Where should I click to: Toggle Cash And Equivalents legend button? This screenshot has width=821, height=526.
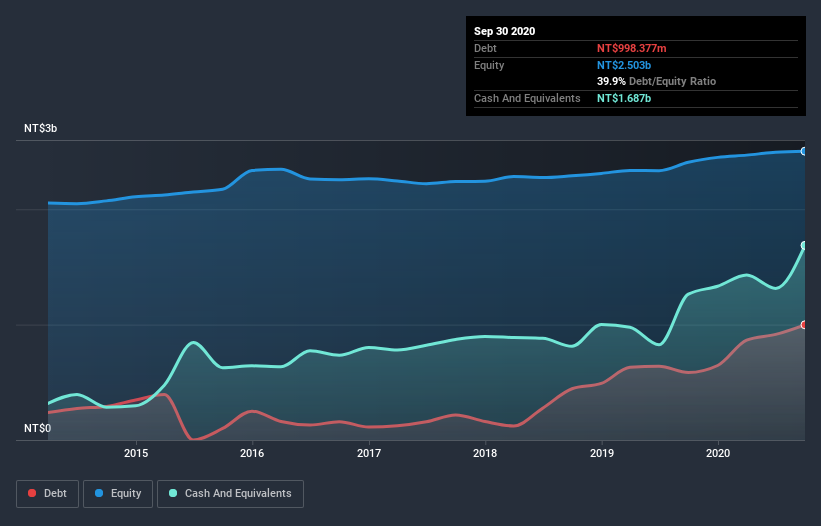(230, 494)
